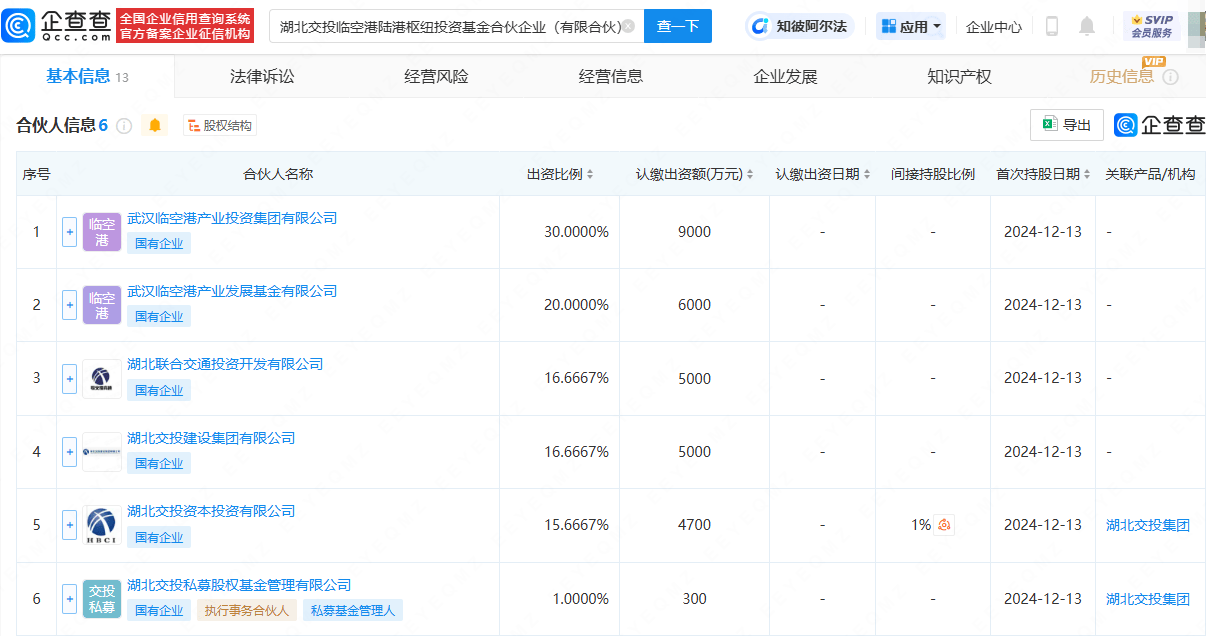Click the info icon beside 合伙人信息

pyautogui.click(x=124, y=126)
